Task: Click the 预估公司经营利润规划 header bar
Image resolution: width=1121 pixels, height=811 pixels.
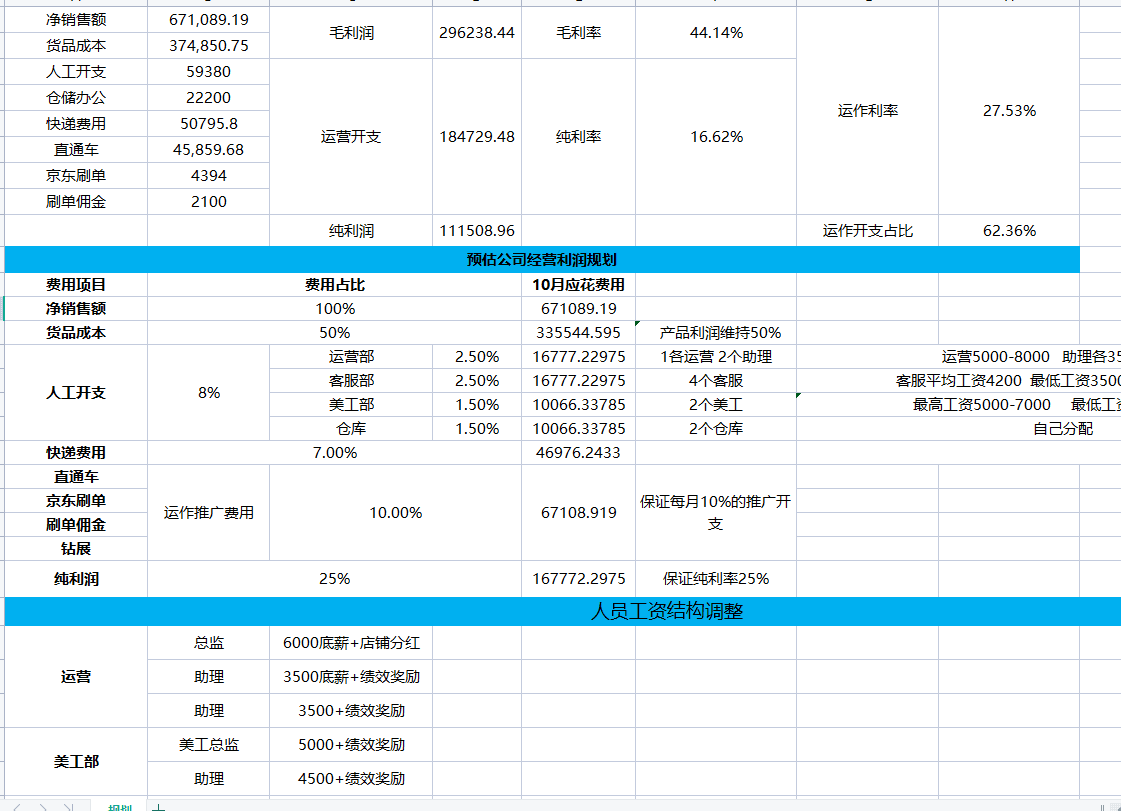Action: (x=542, y=260)
